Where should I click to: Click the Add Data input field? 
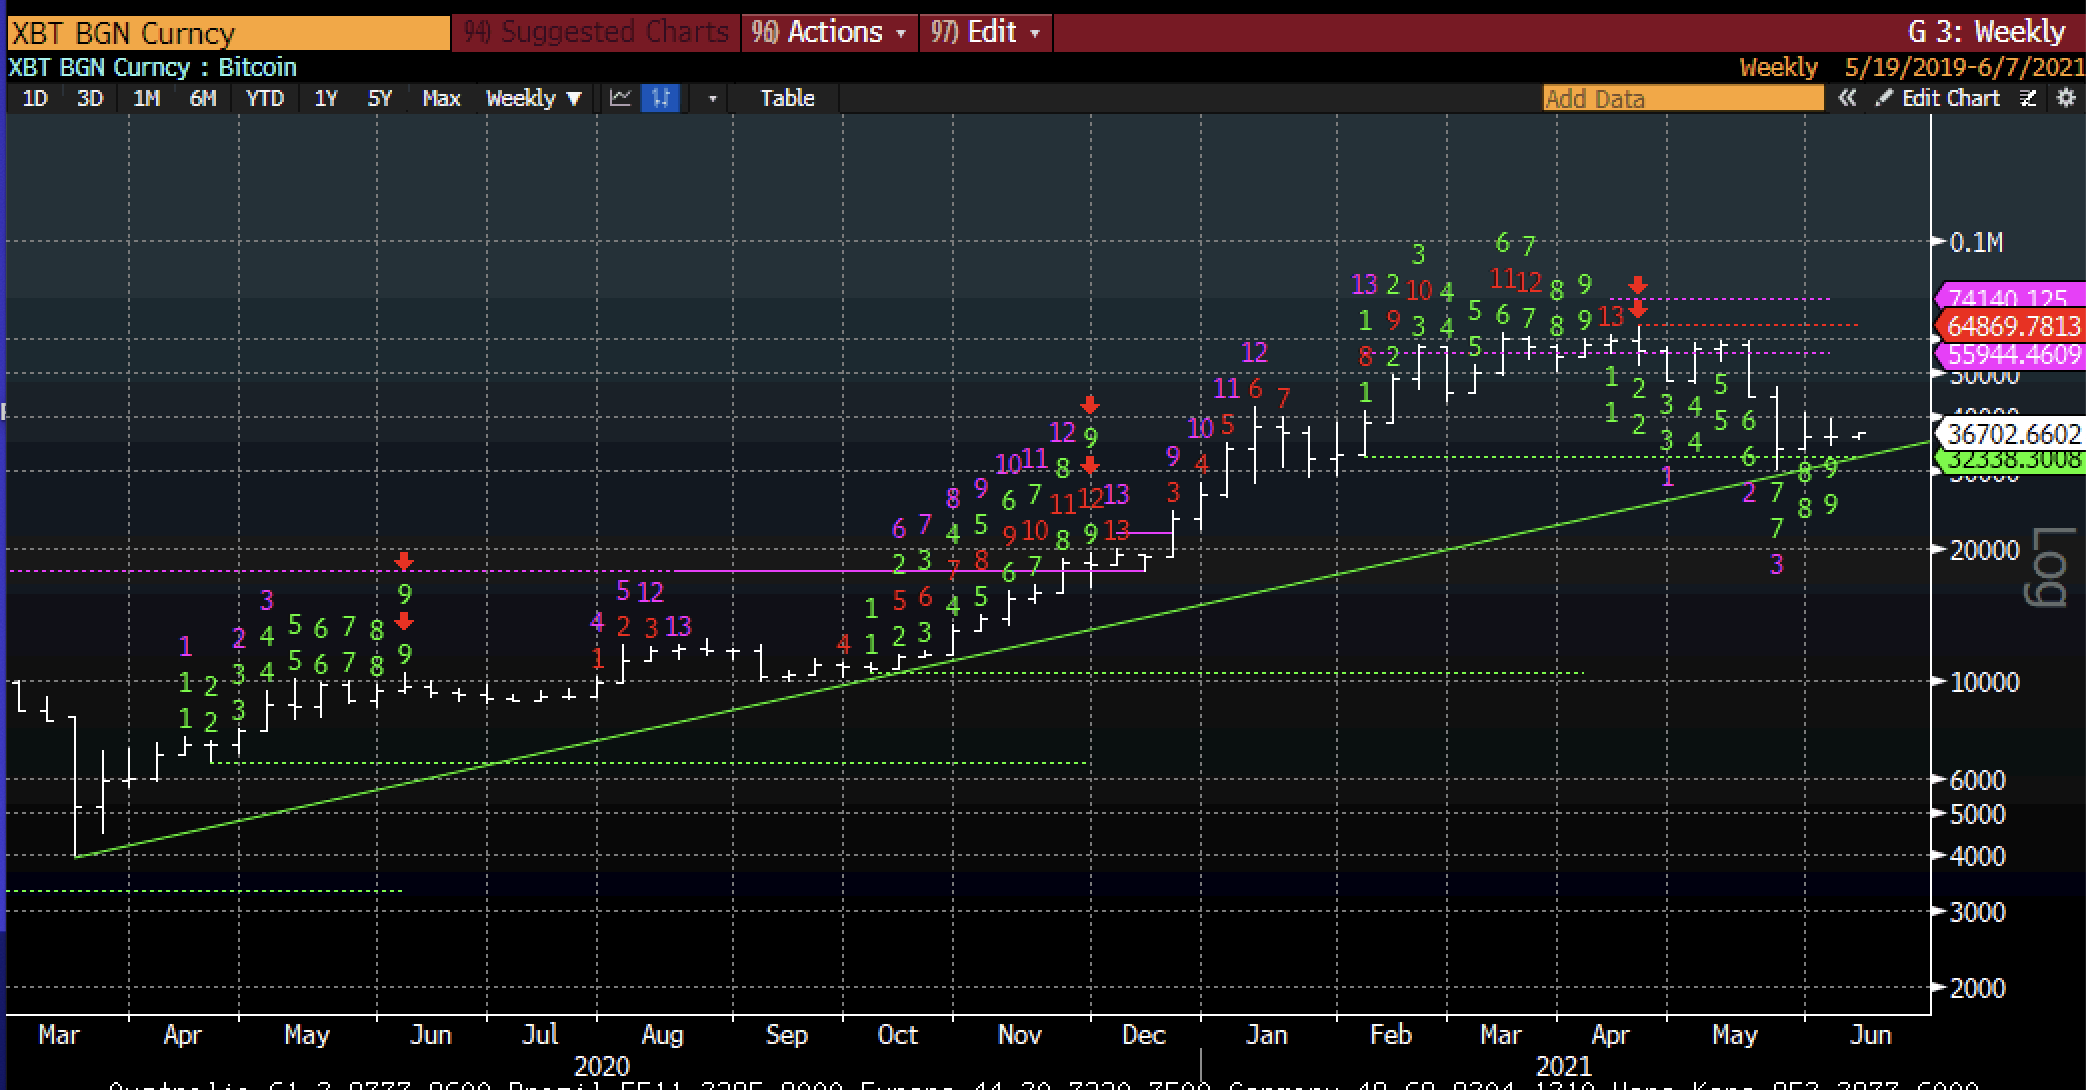pos(1683,98)
